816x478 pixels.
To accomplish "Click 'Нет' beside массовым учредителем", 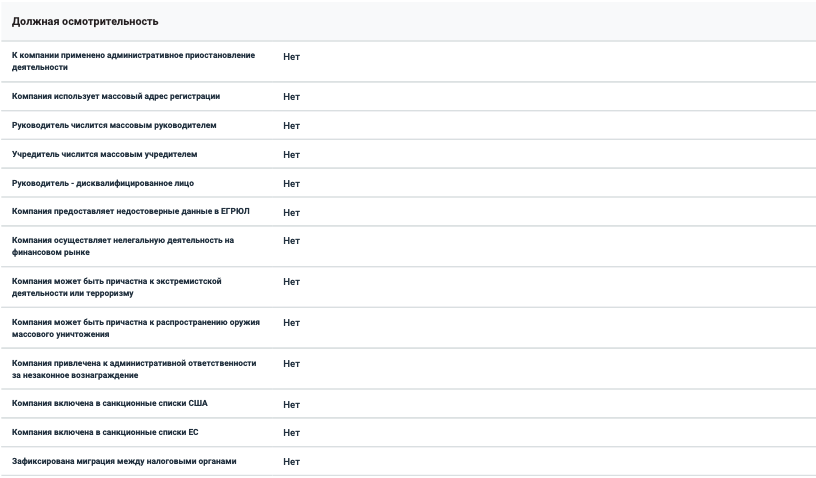I will (291, 155).
